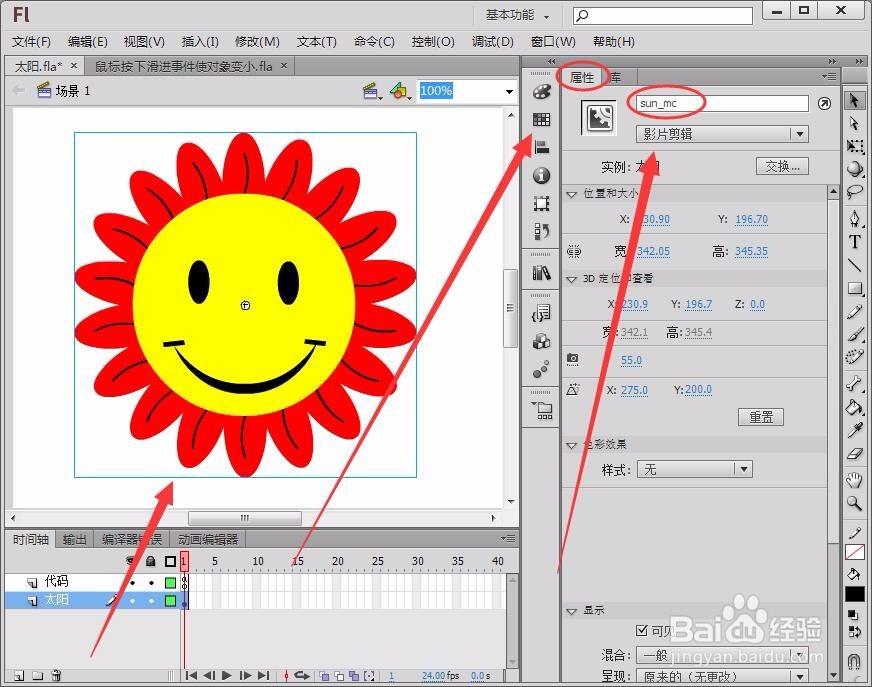872x687 pixels.
Task: Select the Pencil tool
Action: pos(855,312)
